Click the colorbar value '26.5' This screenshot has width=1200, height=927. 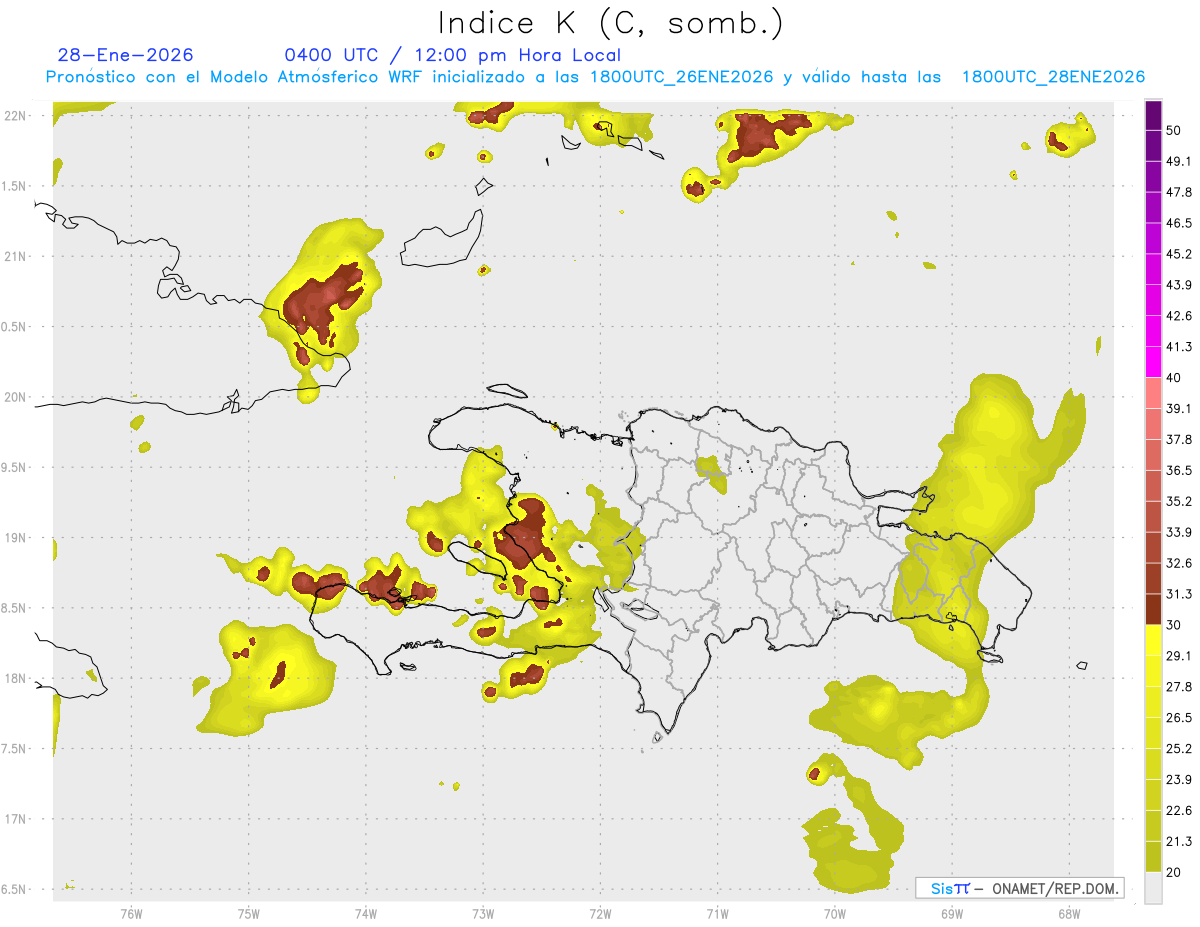tap(1179, 718)
